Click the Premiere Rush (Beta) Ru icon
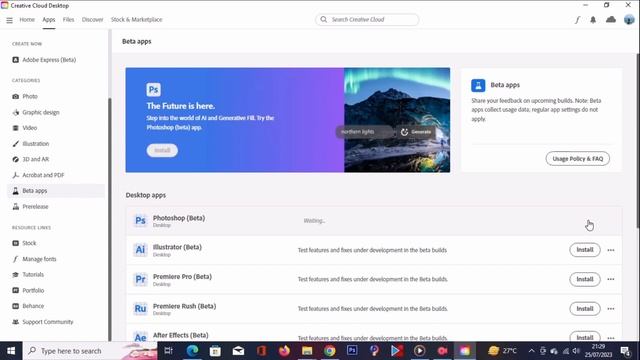640x360 pixels. pyautogui.click(x=140, y=309)
